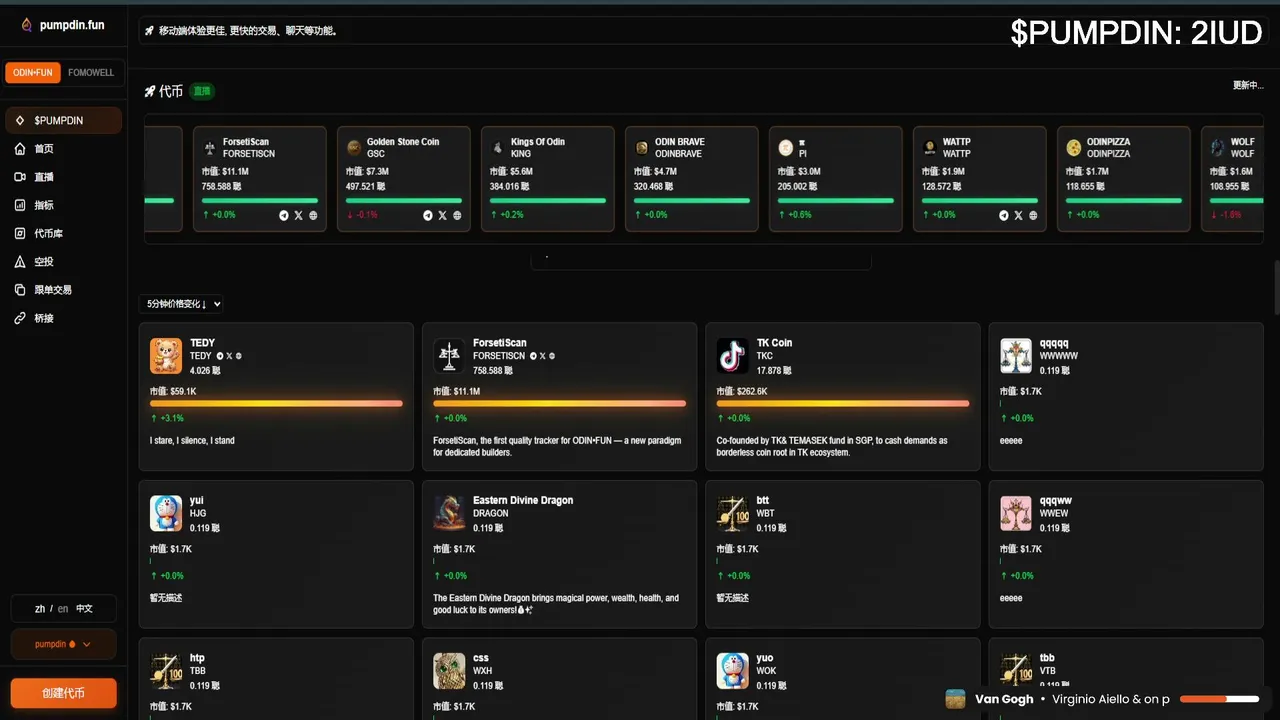Open website globe on ForsetiScan ticker card
The width and height of the screenshot is (1280, 720).
pyautogui.click(x=313, y=215)
